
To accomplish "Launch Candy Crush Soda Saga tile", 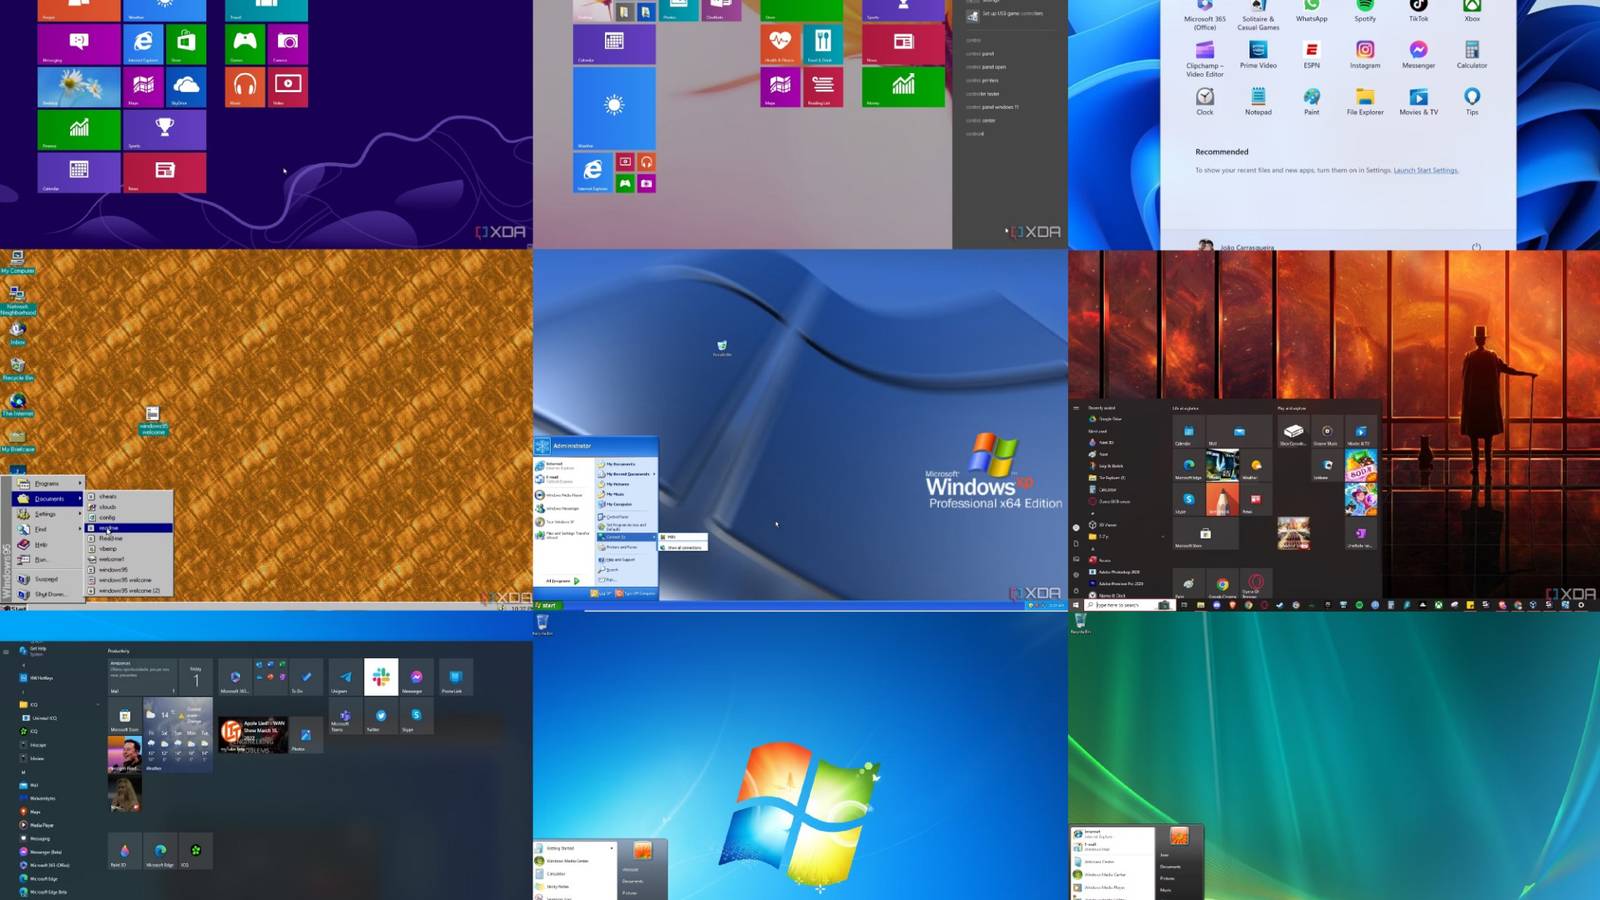I will [x=1360, y=465].
